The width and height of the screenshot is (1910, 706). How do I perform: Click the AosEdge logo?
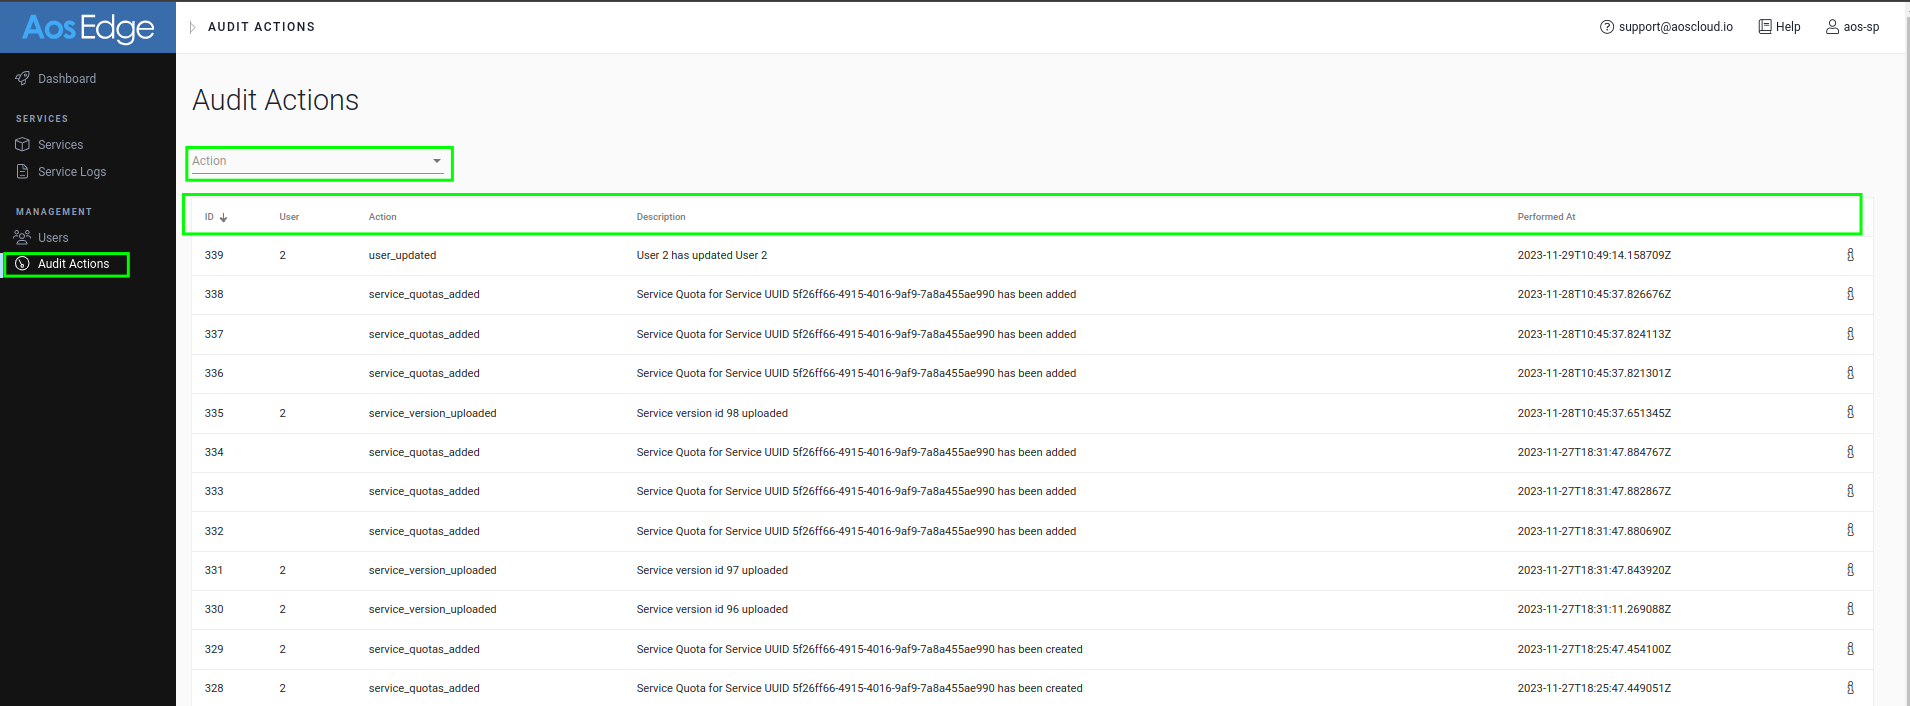88,28
